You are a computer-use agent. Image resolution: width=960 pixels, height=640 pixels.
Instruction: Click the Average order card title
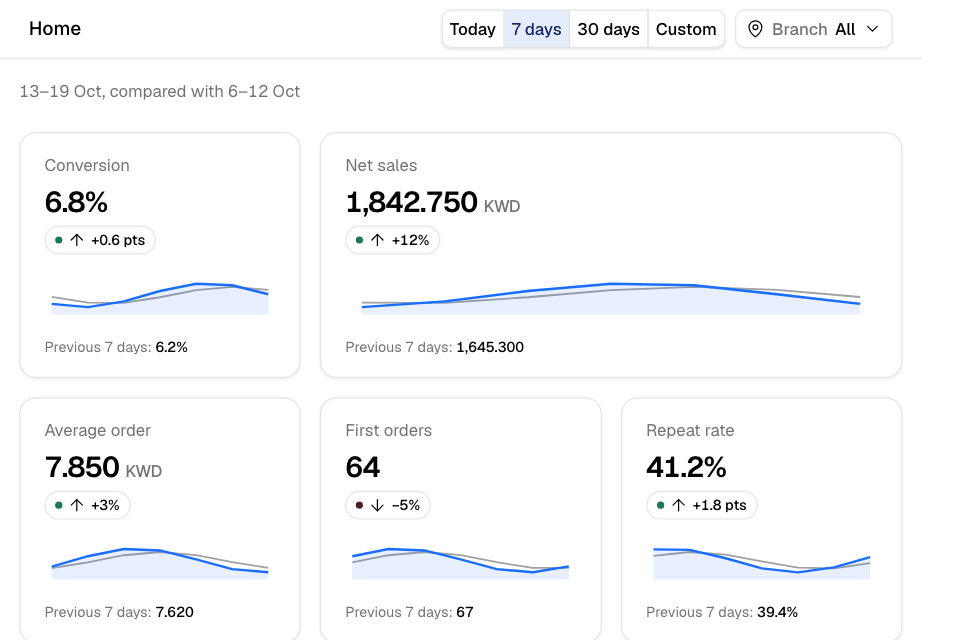tap(98, 431)
